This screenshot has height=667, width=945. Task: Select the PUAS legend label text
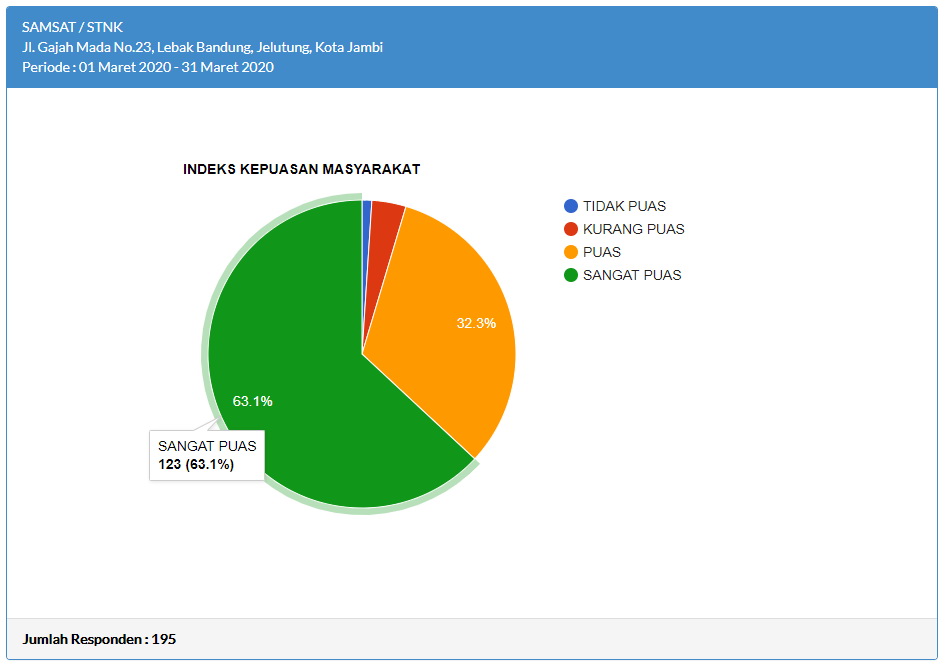(x=601, y=252)
